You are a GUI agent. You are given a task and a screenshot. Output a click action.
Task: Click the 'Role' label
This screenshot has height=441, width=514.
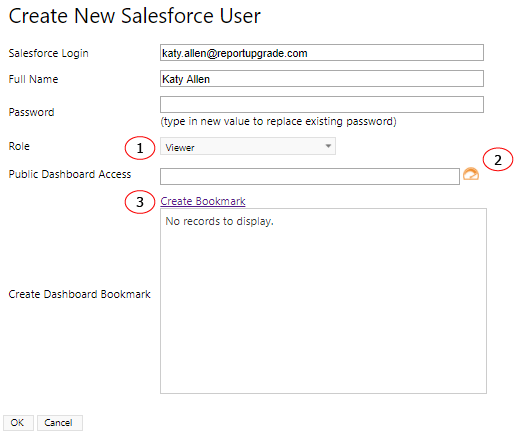[19, 146]
